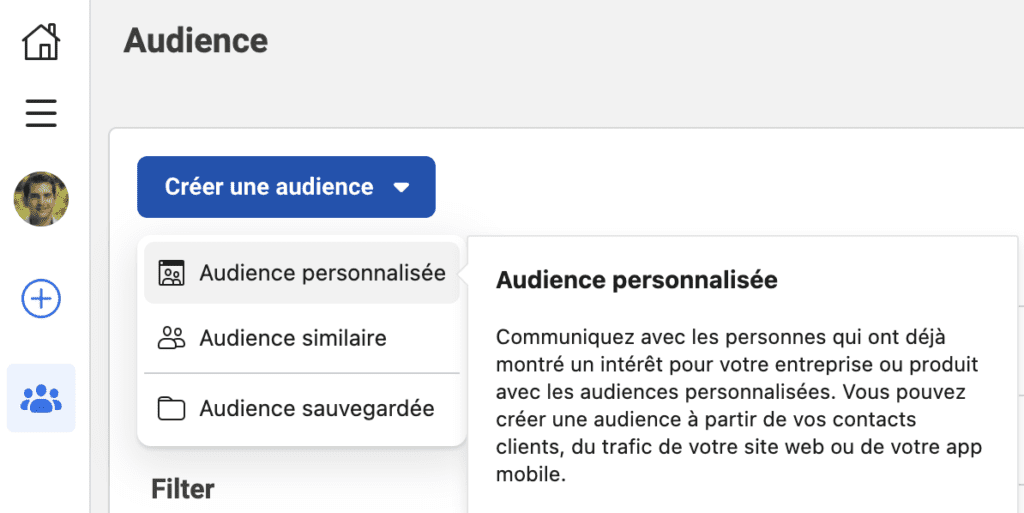Select the Audiences people icon in sidebar
This screenshot has width=1024, height=513.
click(x=41, y=398)
